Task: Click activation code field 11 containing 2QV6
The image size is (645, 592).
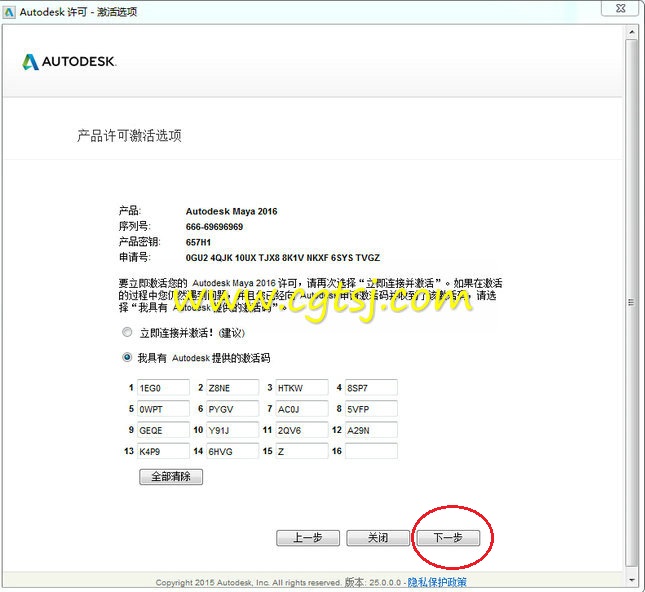Action: [x=302, y=430]
